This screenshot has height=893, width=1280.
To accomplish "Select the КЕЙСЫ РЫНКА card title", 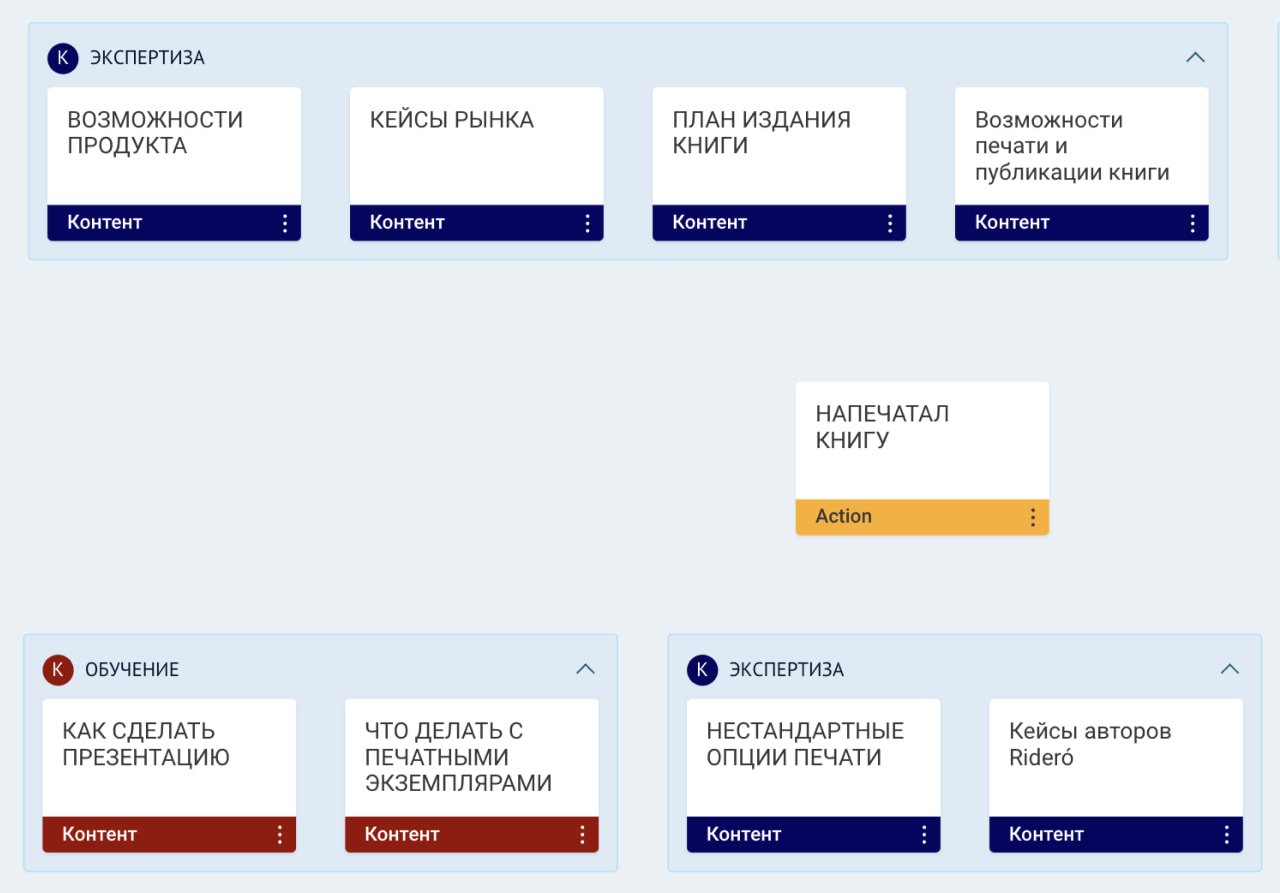I will (452, 120).
